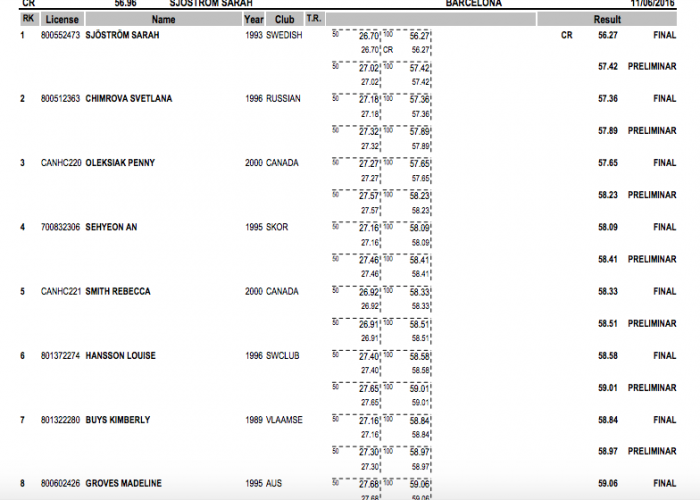The image size is (700, 500).
Task: Select the name OLEKSIAK PENNY
Action: click(120, 162)
